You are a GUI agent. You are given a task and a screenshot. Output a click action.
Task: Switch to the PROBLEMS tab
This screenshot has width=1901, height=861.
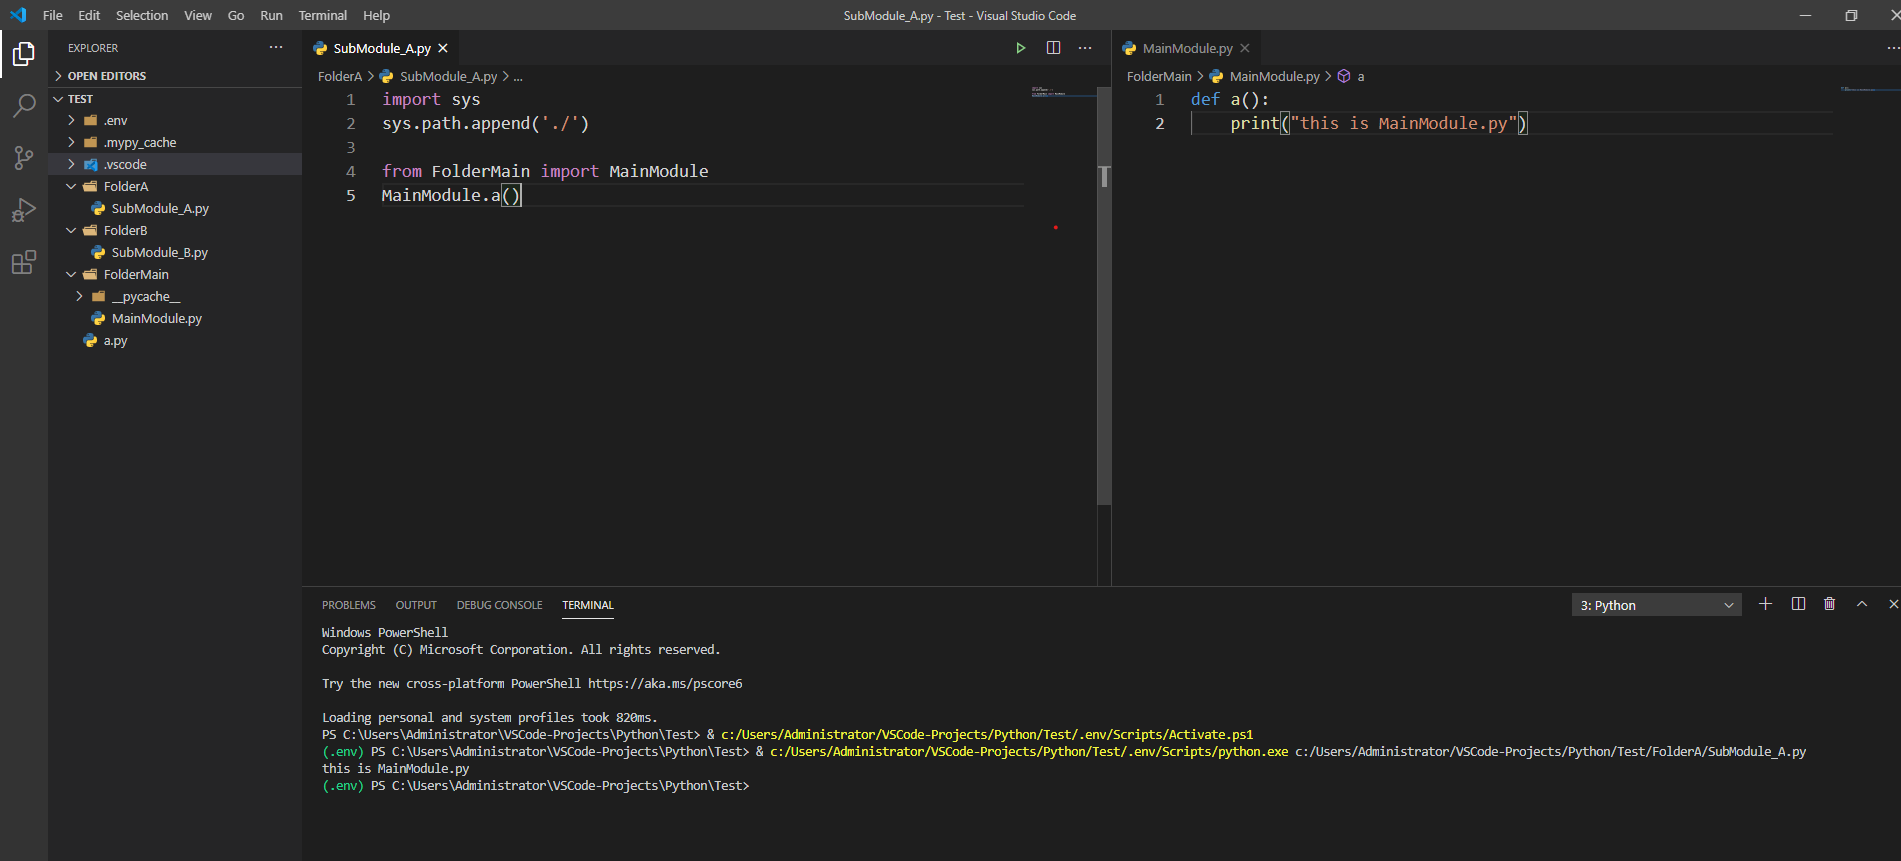348,605
